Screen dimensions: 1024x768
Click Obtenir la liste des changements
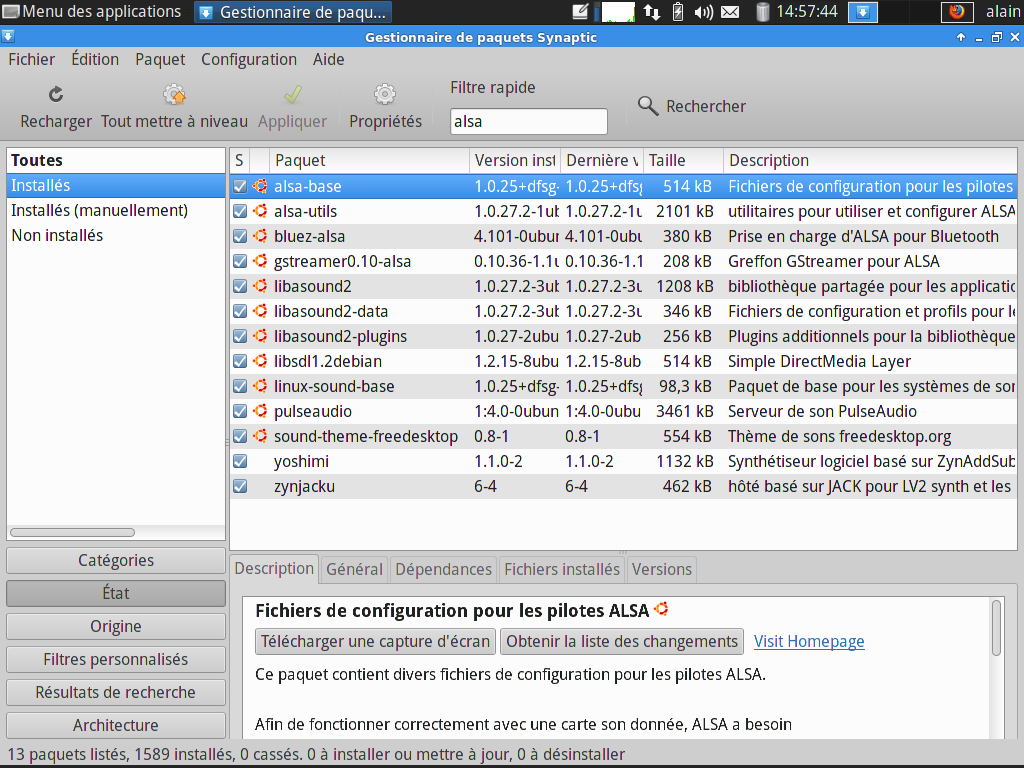[622, 641]
